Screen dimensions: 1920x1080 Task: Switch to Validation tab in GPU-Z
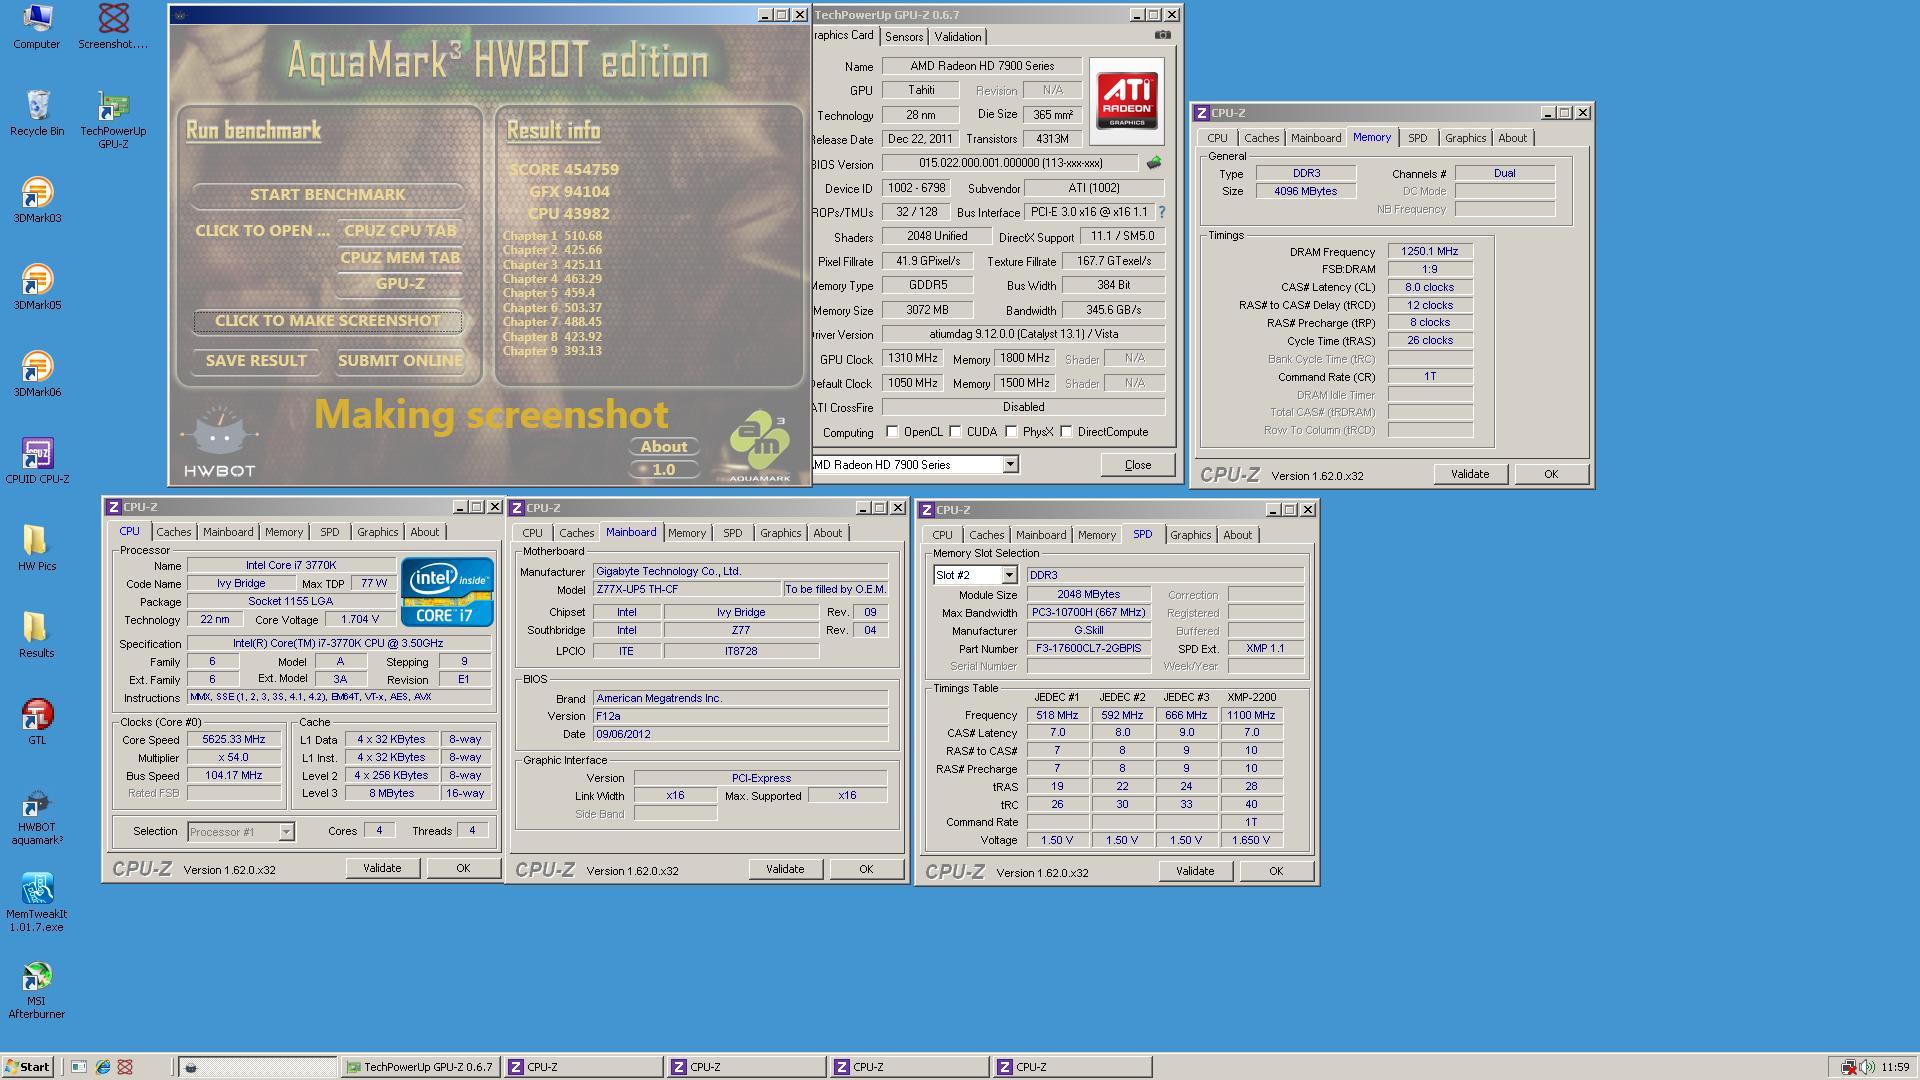tap(957, 37)
